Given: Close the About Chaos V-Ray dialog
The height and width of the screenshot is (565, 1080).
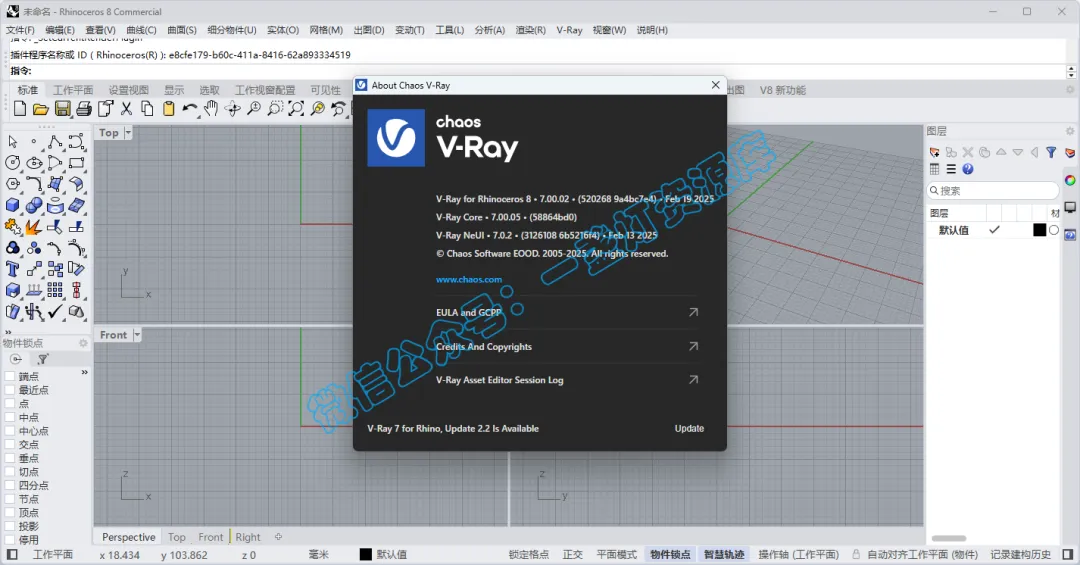Looking at the screenshot, I should coord(716,85).
